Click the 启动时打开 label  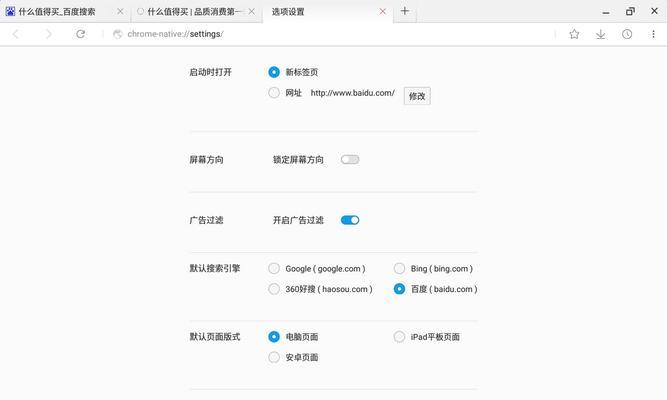211,72
